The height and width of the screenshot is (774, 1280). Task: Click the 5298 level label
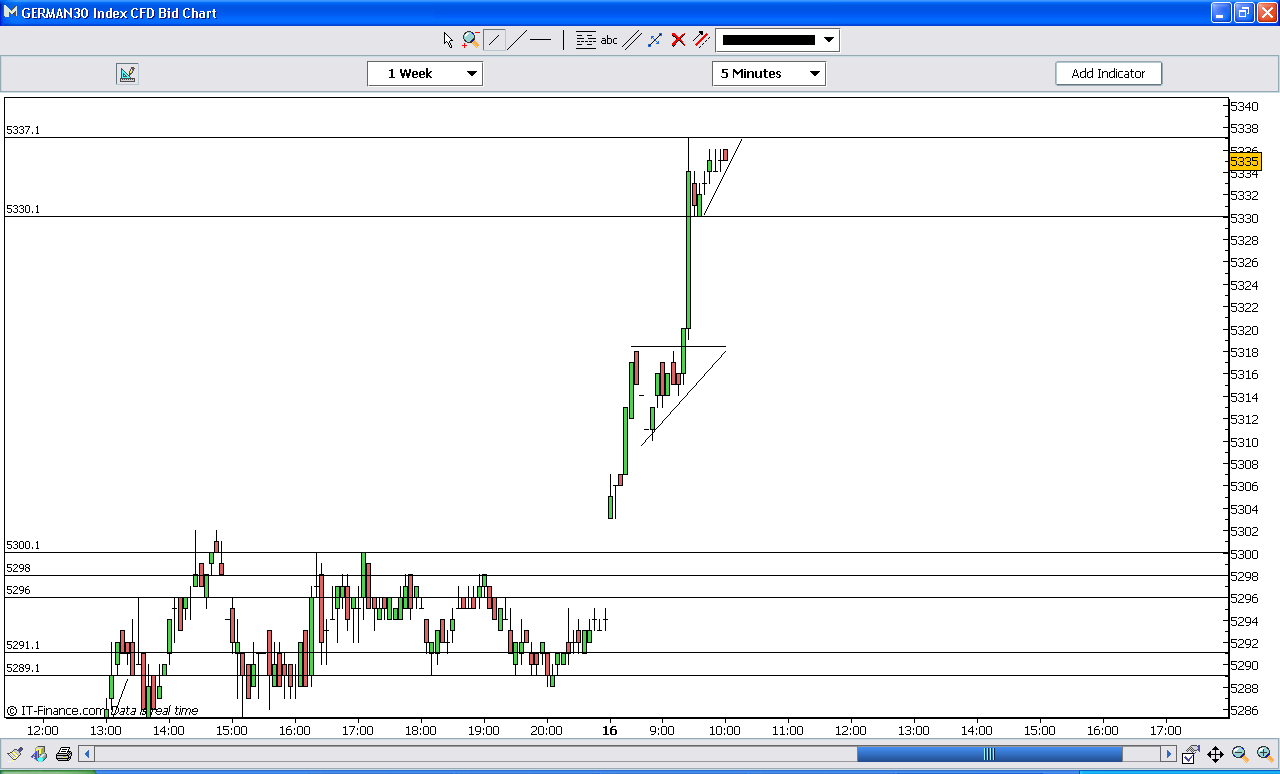pyautogui.click(x=18, y=568)
